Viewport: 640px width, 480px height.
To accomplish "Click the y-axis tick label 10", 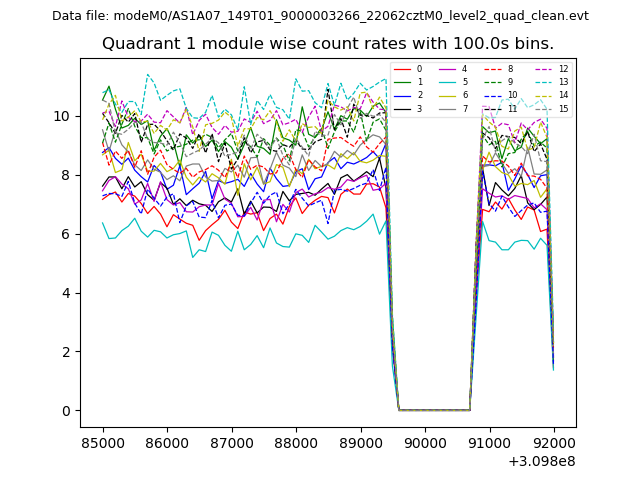I will coord(63,116).
